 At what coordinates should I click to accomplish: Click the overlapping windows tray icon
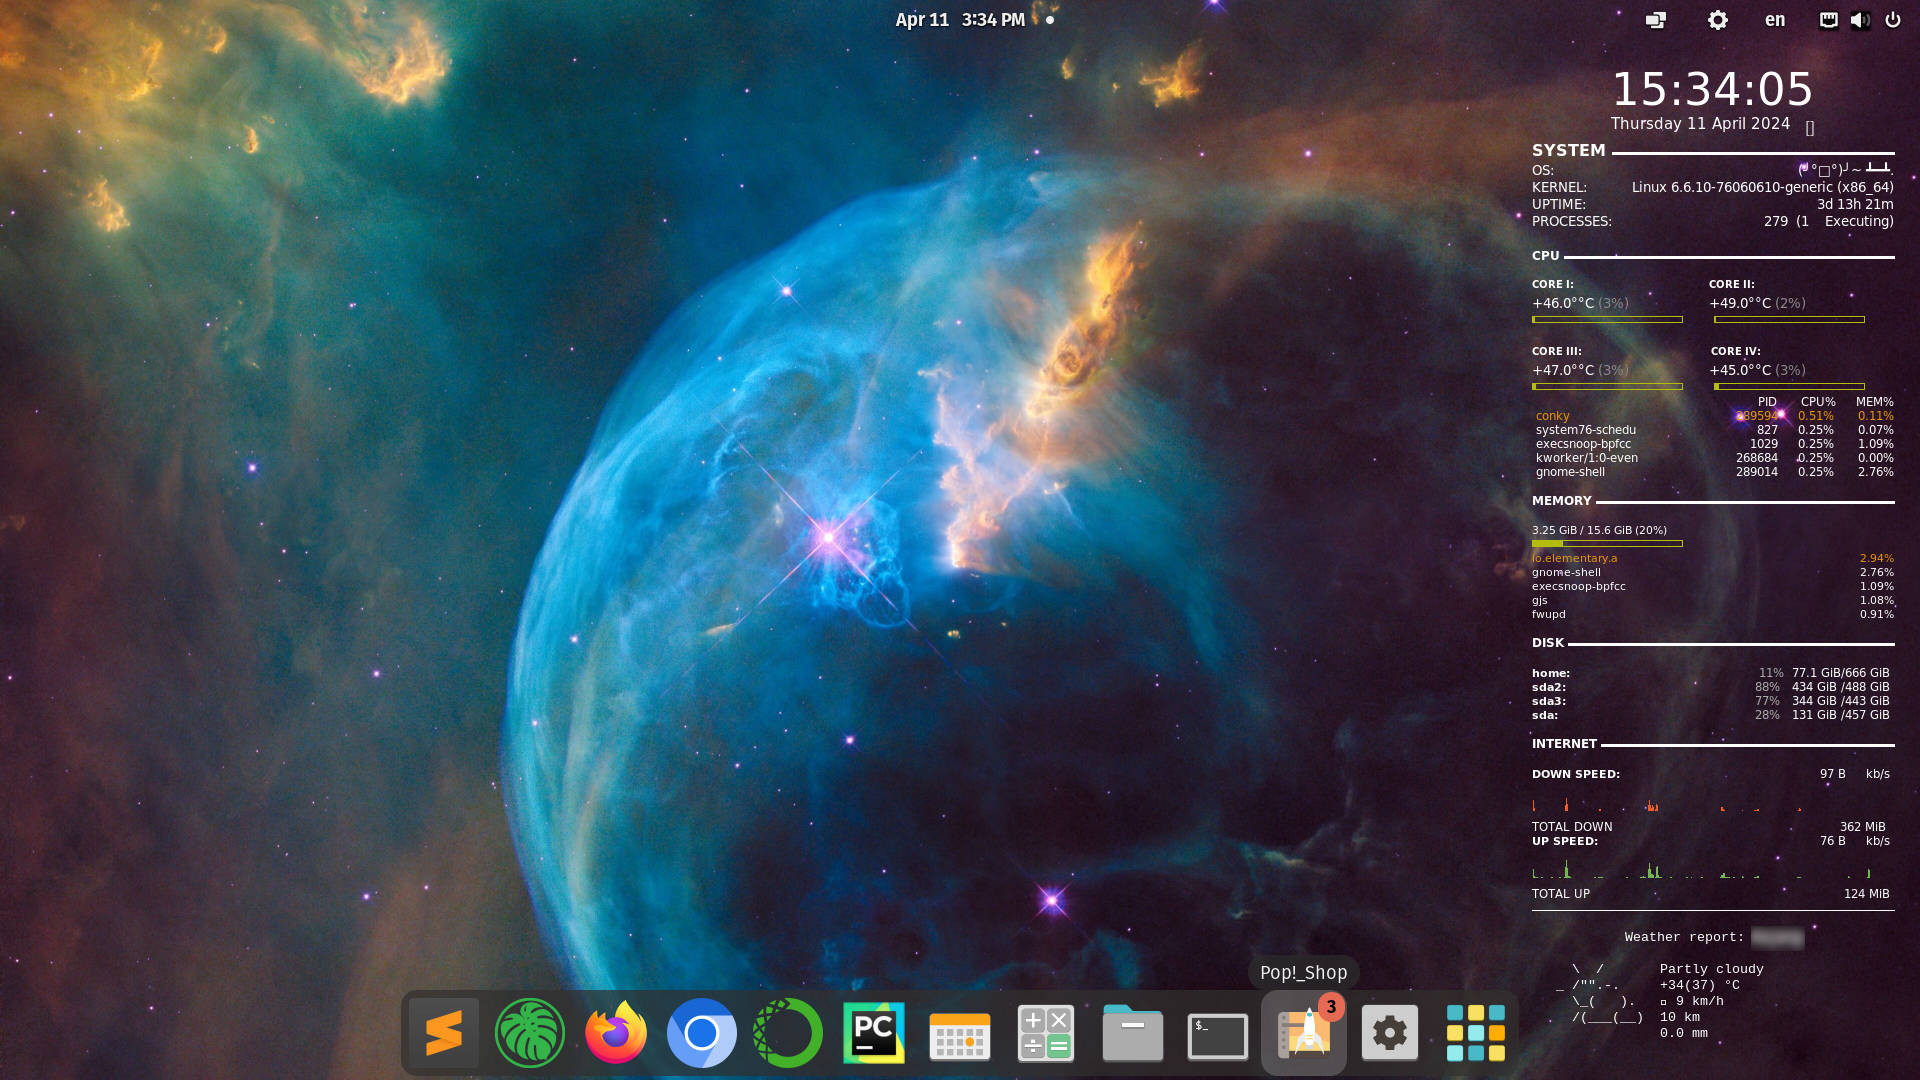click(x=1656, y=20)
